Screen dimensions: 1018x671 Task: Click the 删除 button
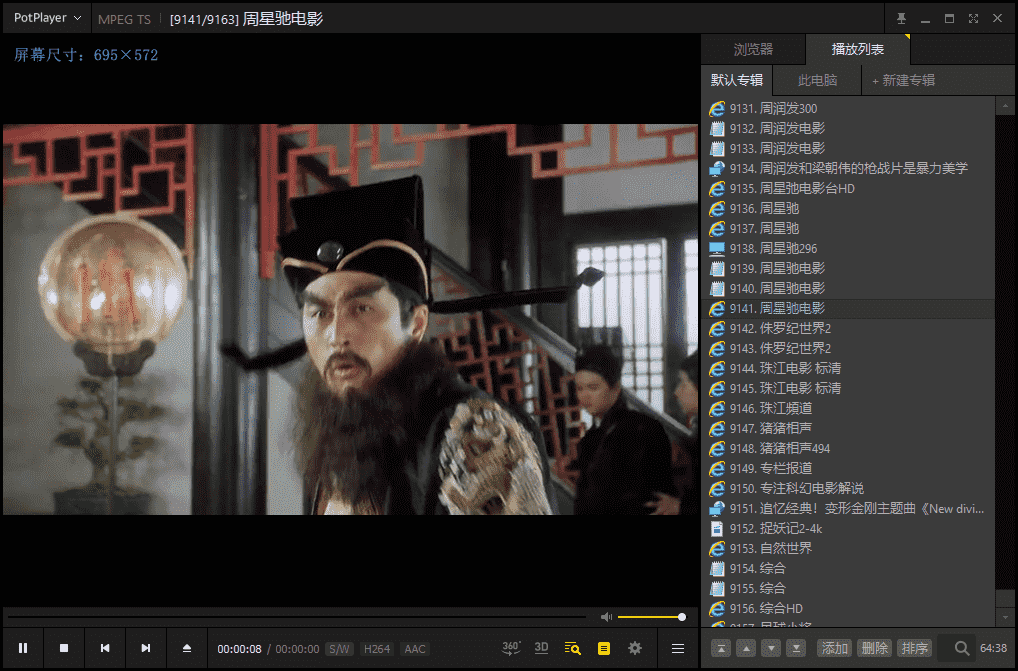pyautogui.click(x=874, y=648)
